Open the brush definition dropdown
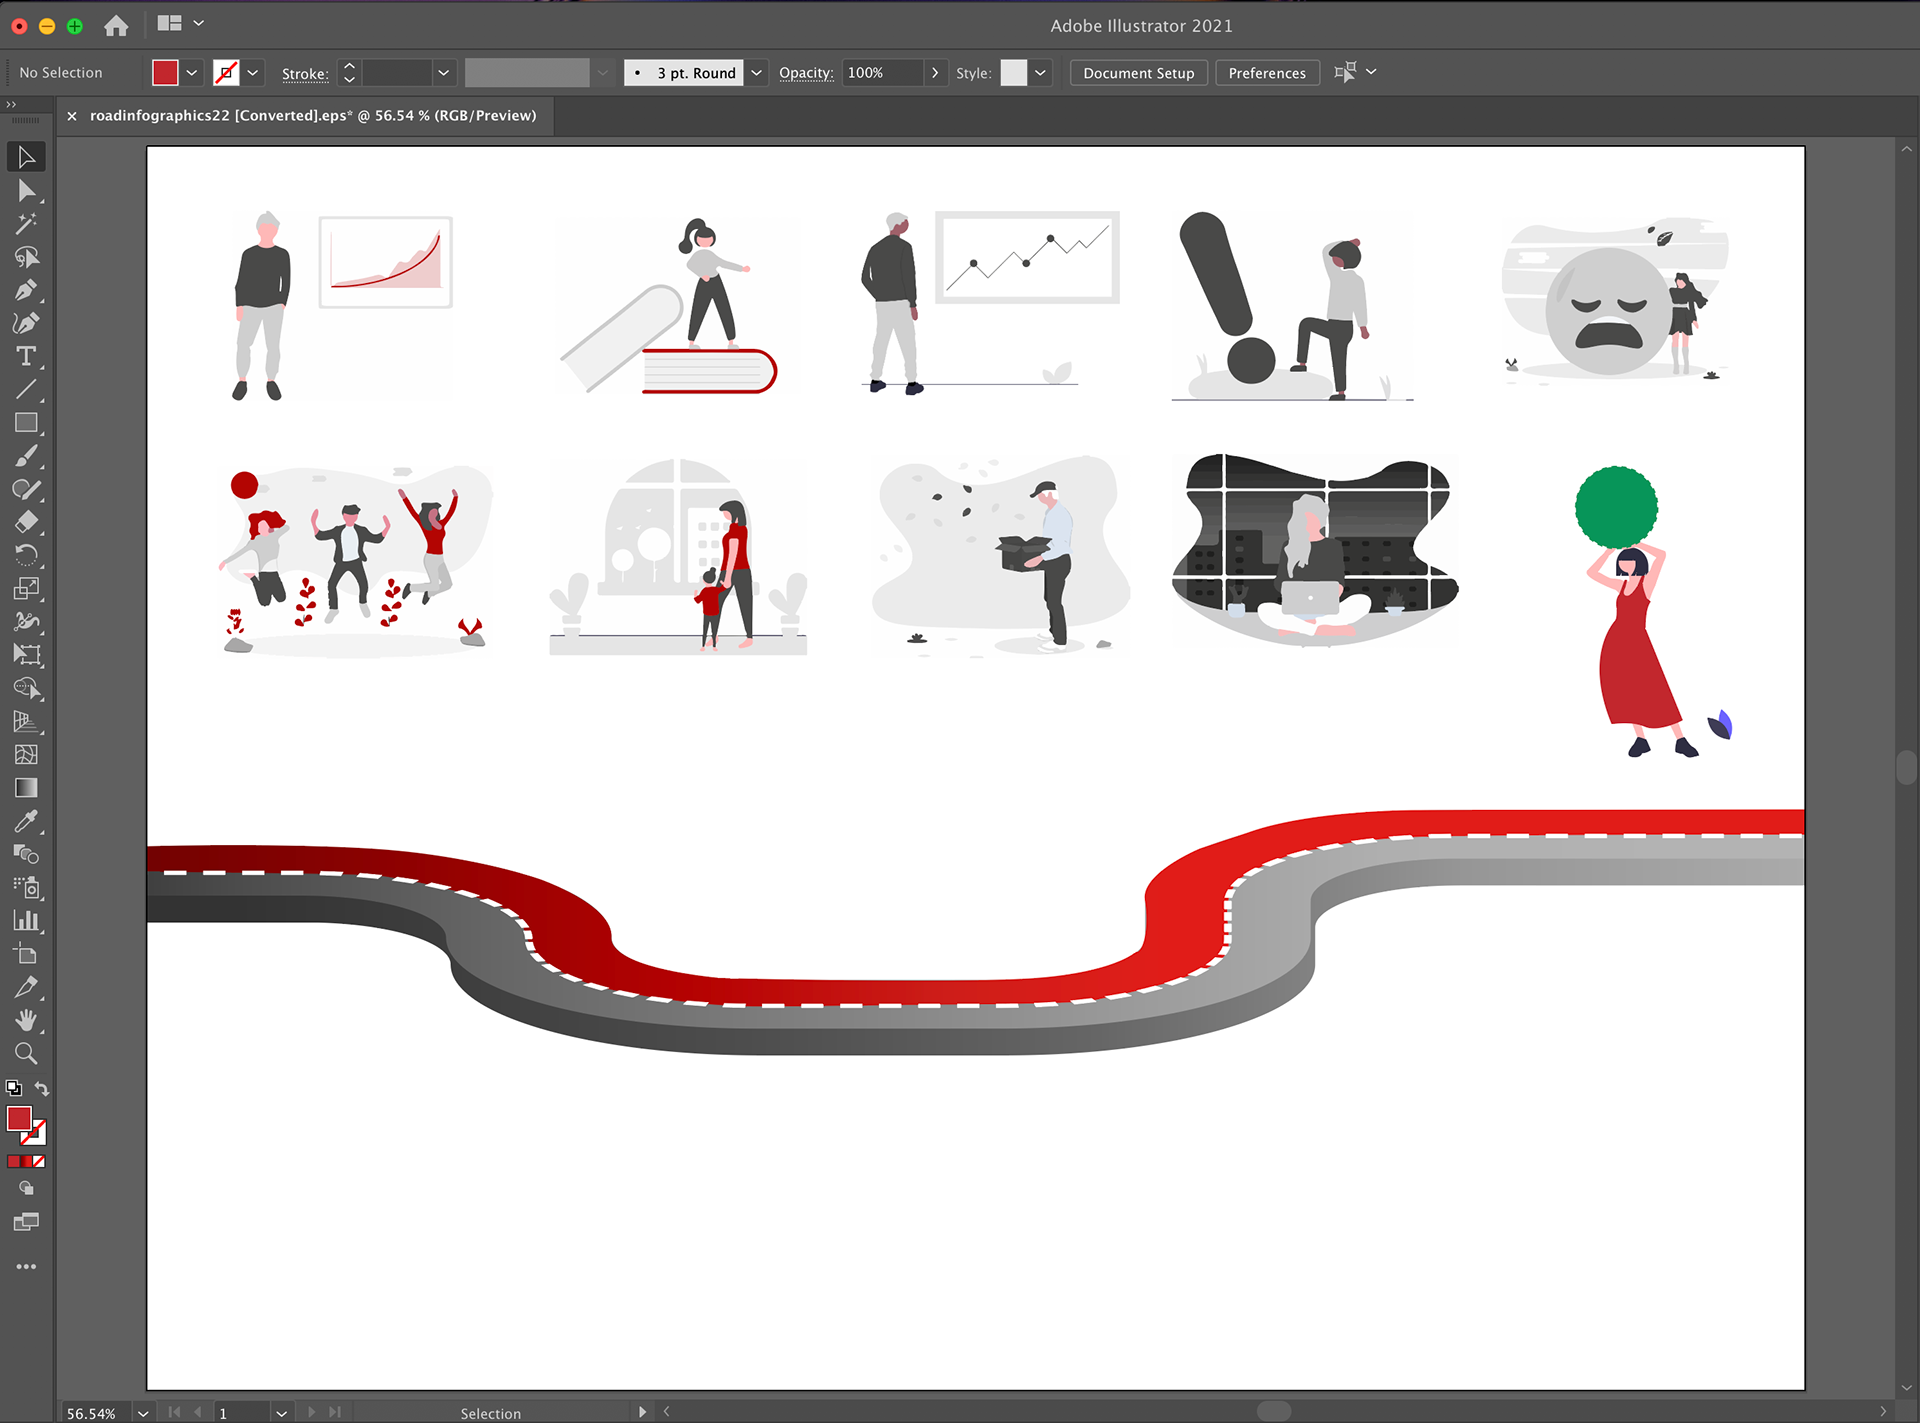The width and height of the screenshot is (1920, 1423). pyautogui.click(x=757, y=73)
